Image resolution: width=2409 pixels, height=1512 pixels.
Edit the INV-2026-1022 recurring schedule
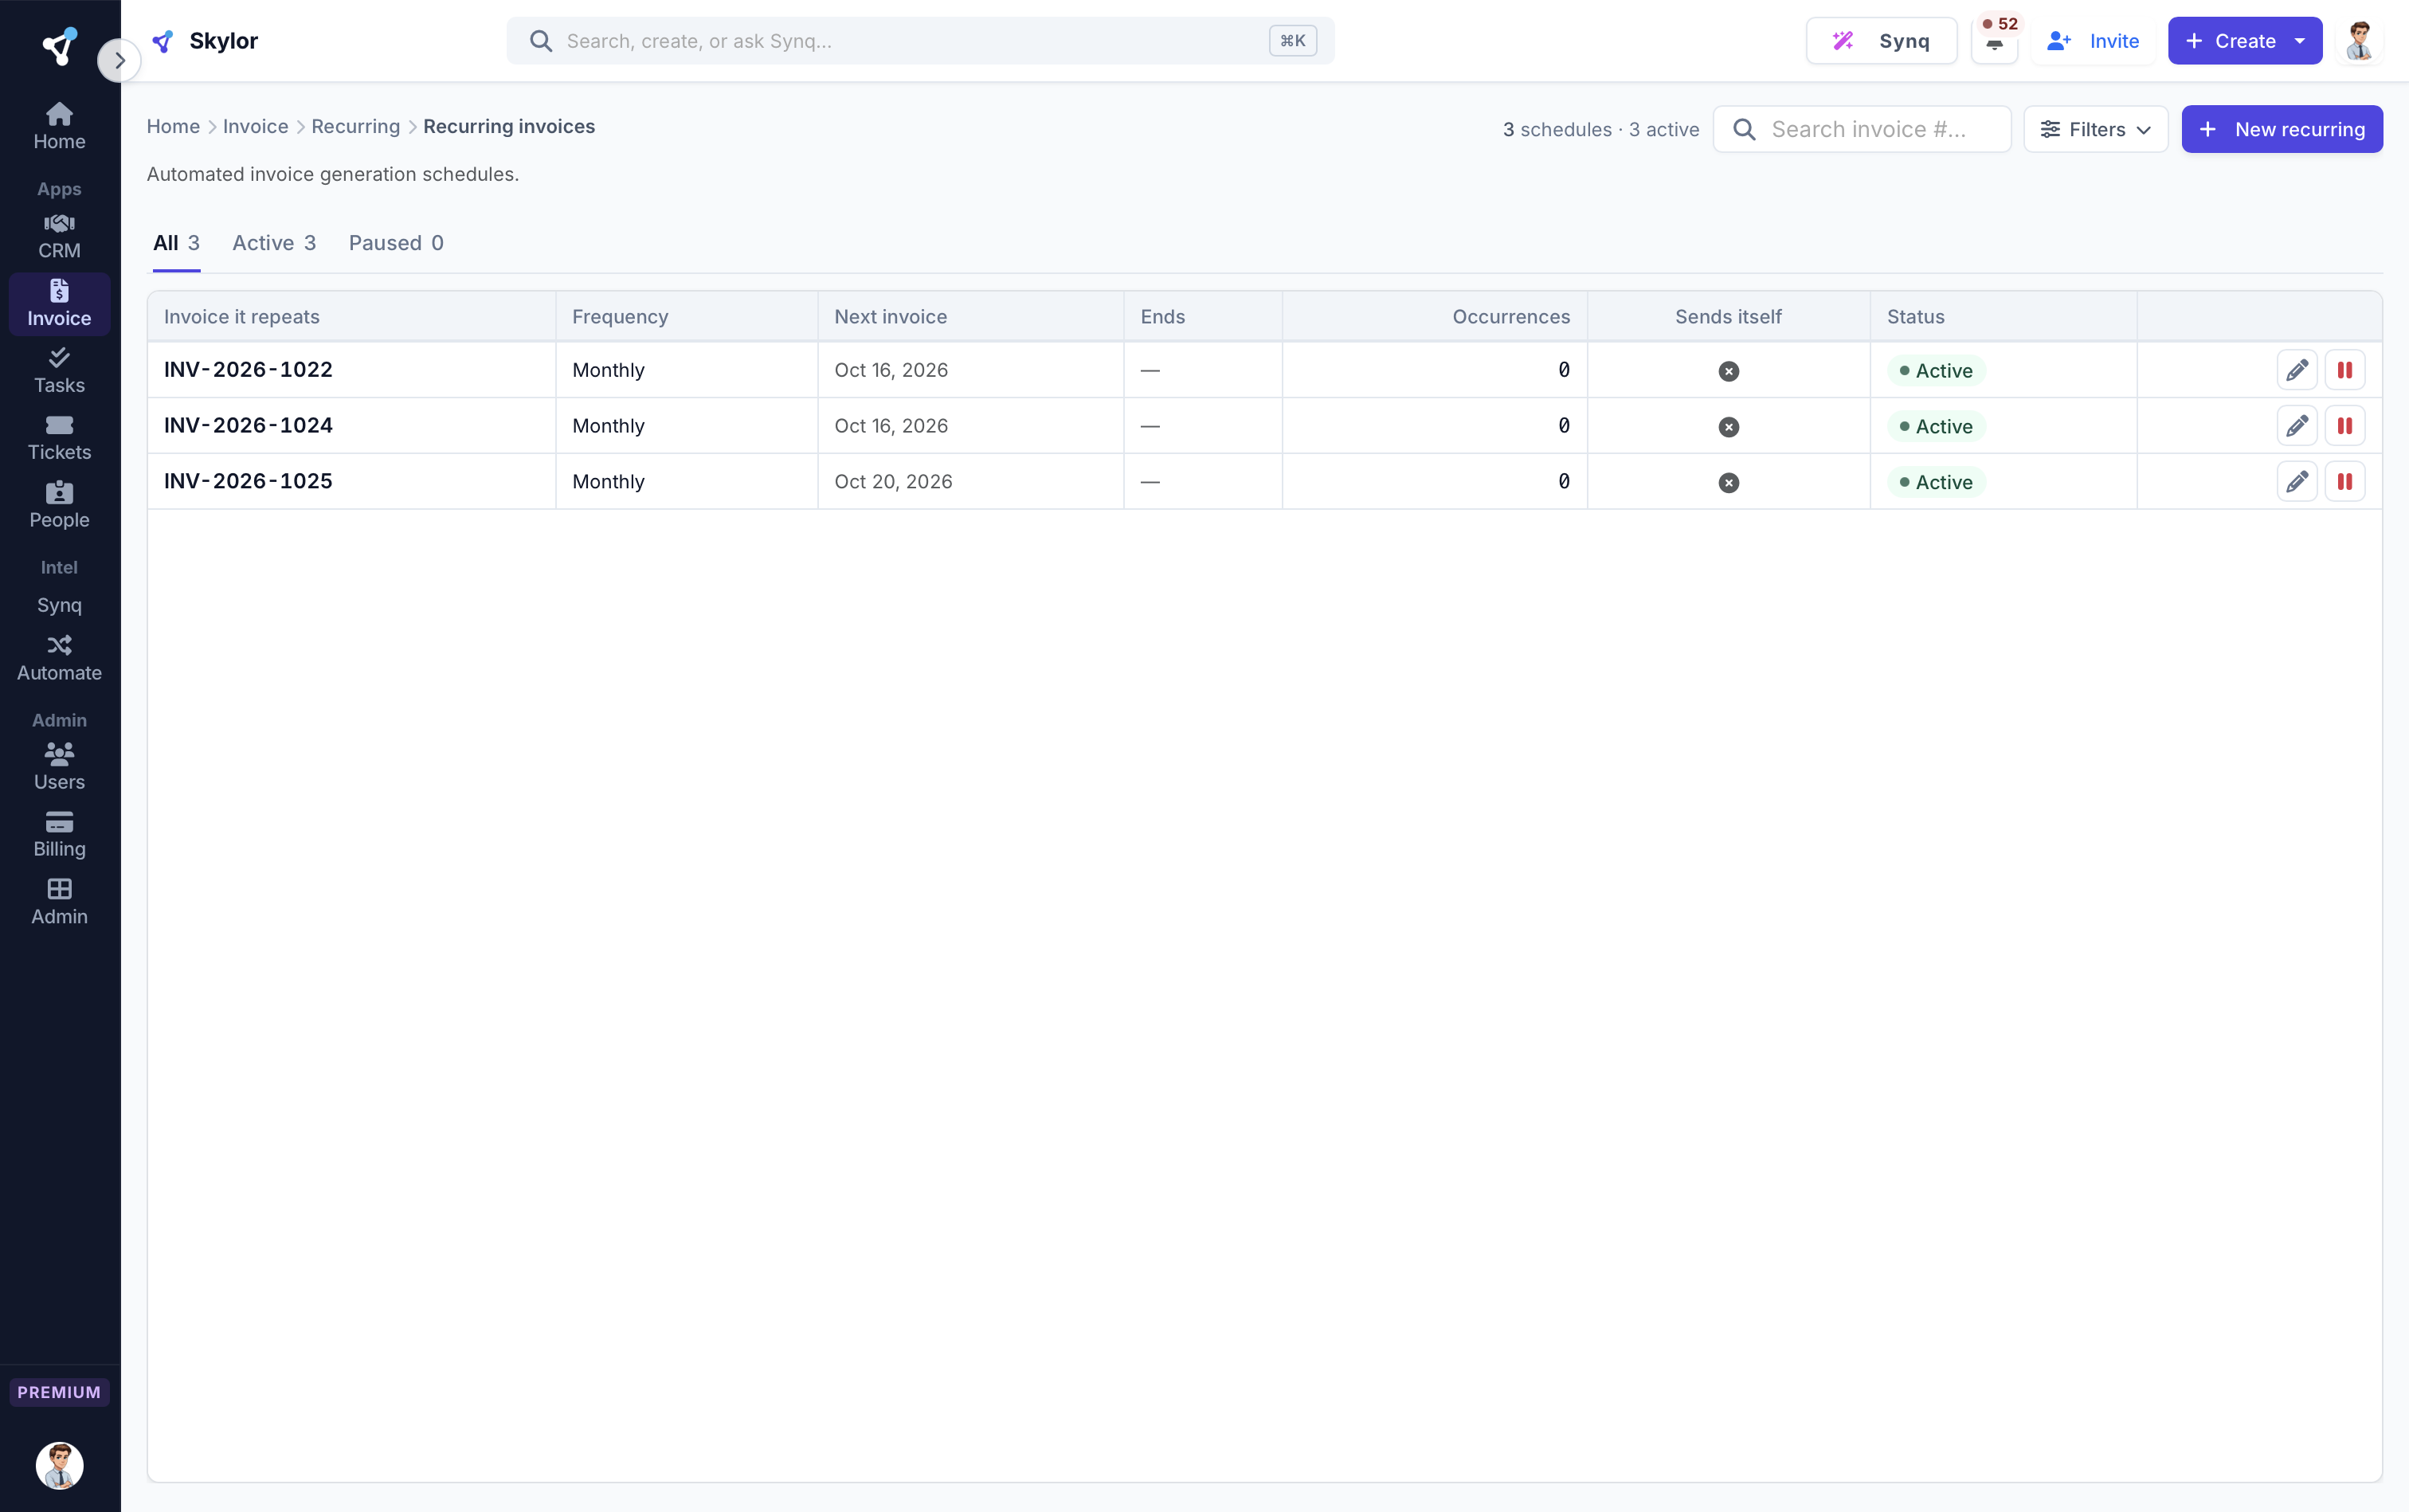click(2297, 370)
